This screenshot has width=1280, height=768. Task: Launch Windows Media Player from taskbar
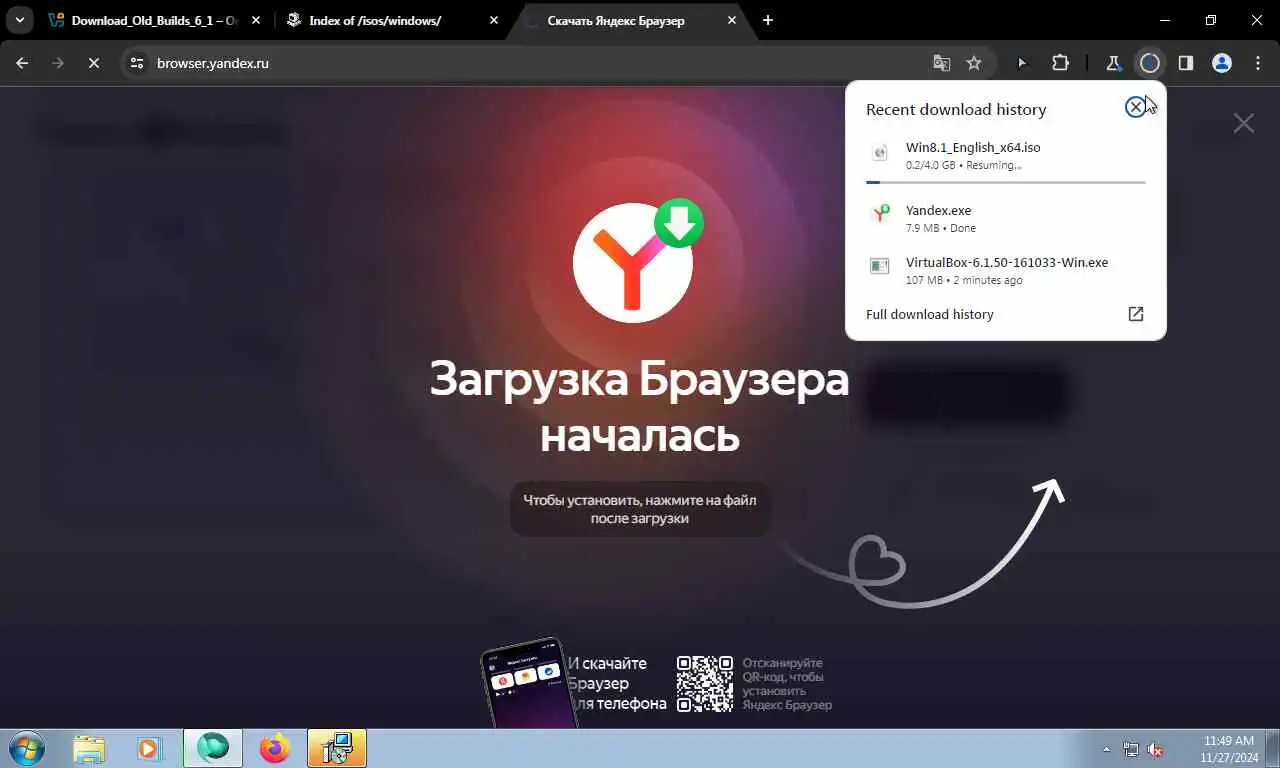(x=148, y=748)
